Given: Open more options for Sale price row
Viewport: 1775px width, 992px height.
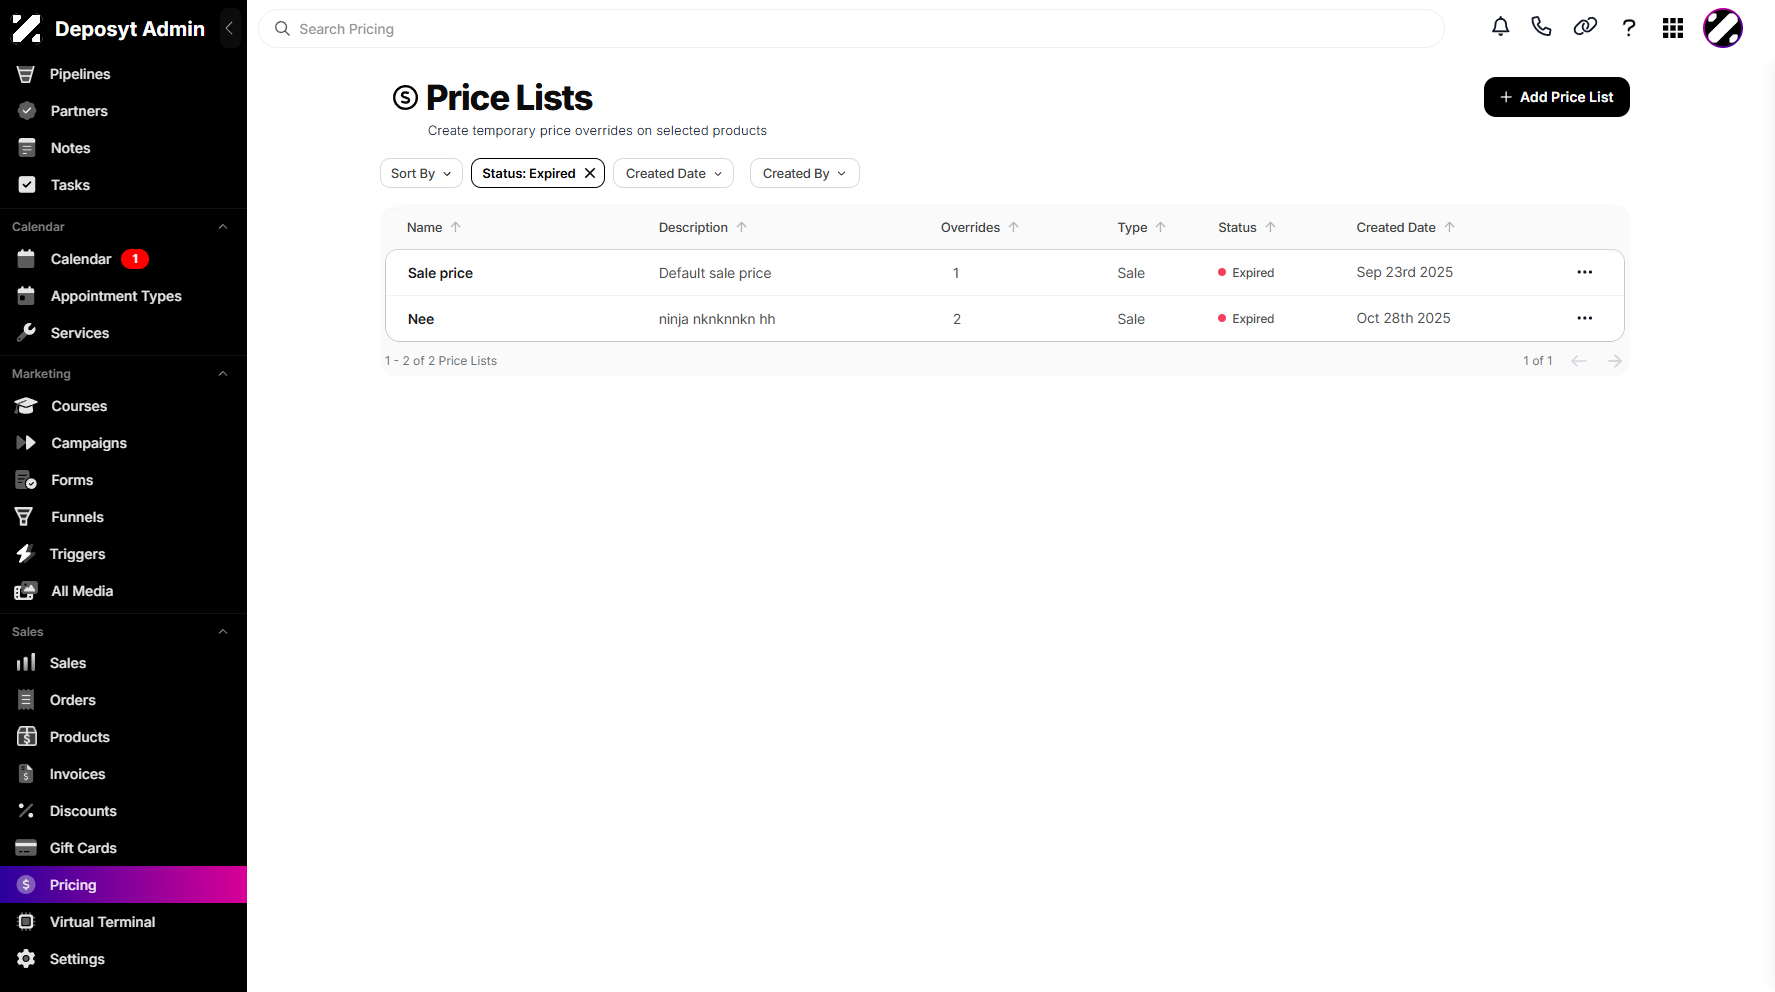Looking at the screenshot, I should (x=1585, y=272).
